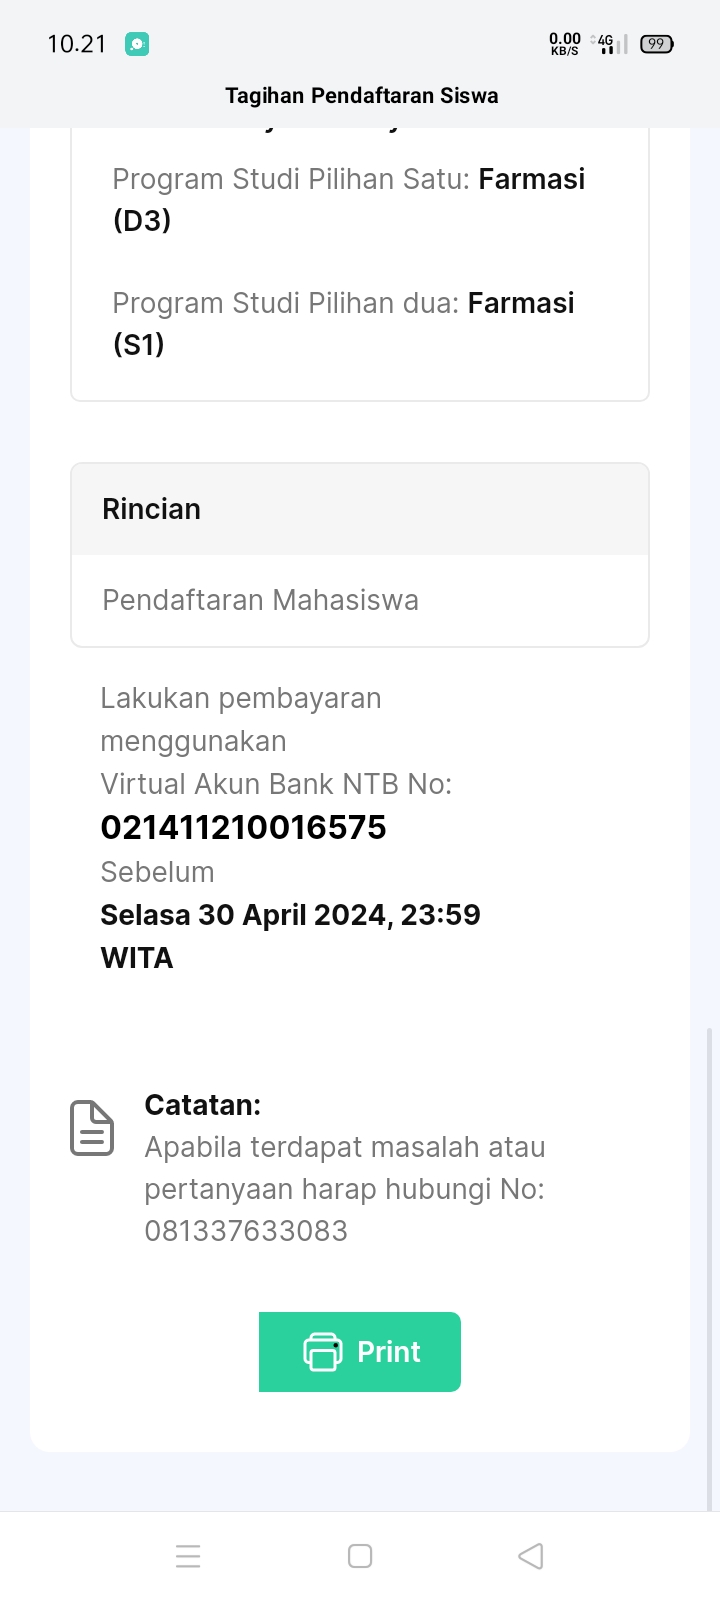Open recent apps via three-line nav icon
Viewport: 720px width, 1600px height.
tap(188, 1556)
